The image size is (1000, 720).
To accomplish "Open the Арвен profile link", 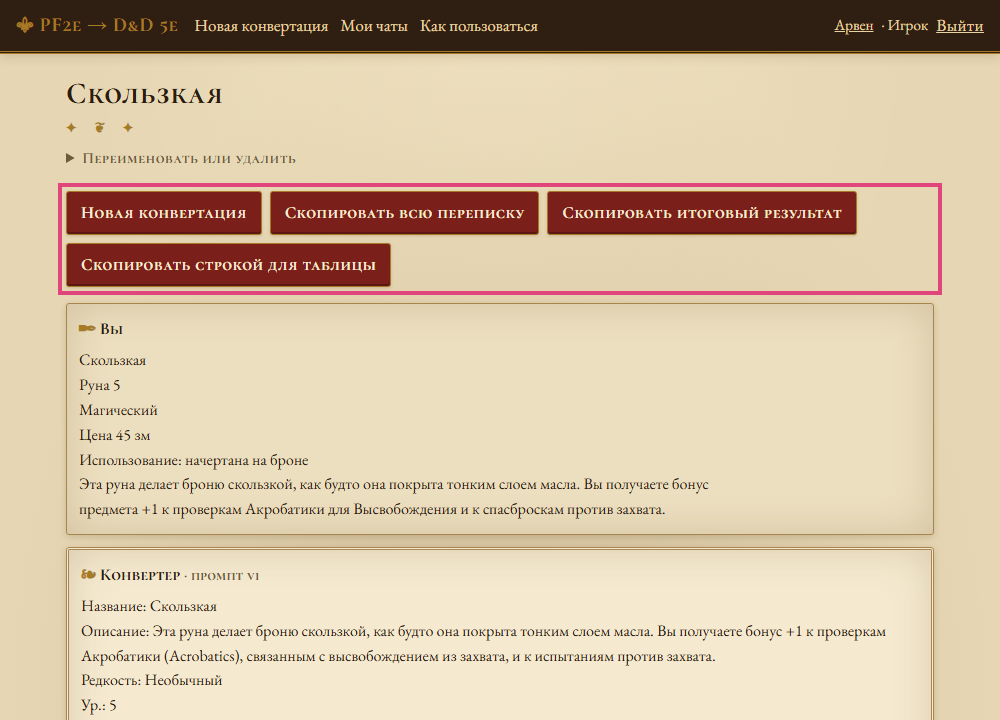I will click(853, 26).
